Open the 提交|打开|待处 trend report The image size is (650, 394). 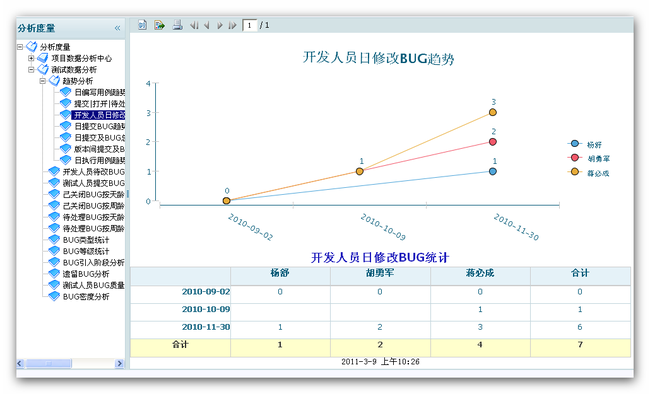coord(99,104)
